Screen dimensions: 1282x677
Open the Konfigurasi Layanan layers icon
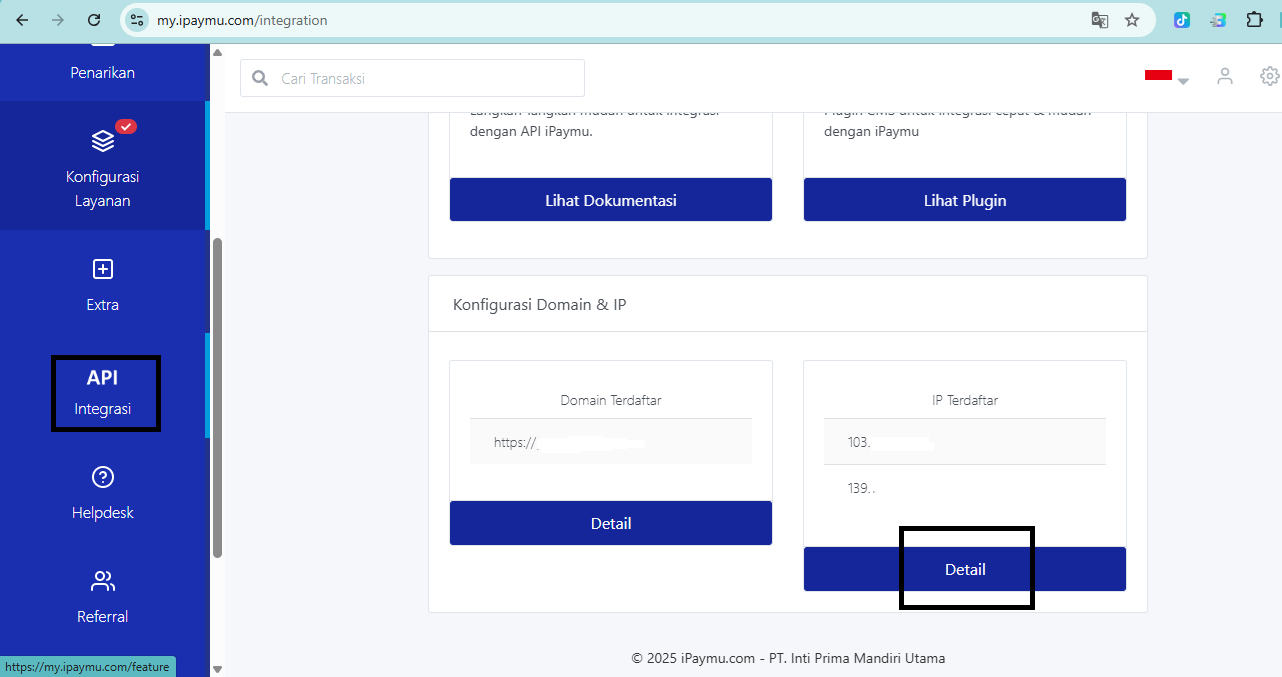(102, 140)
